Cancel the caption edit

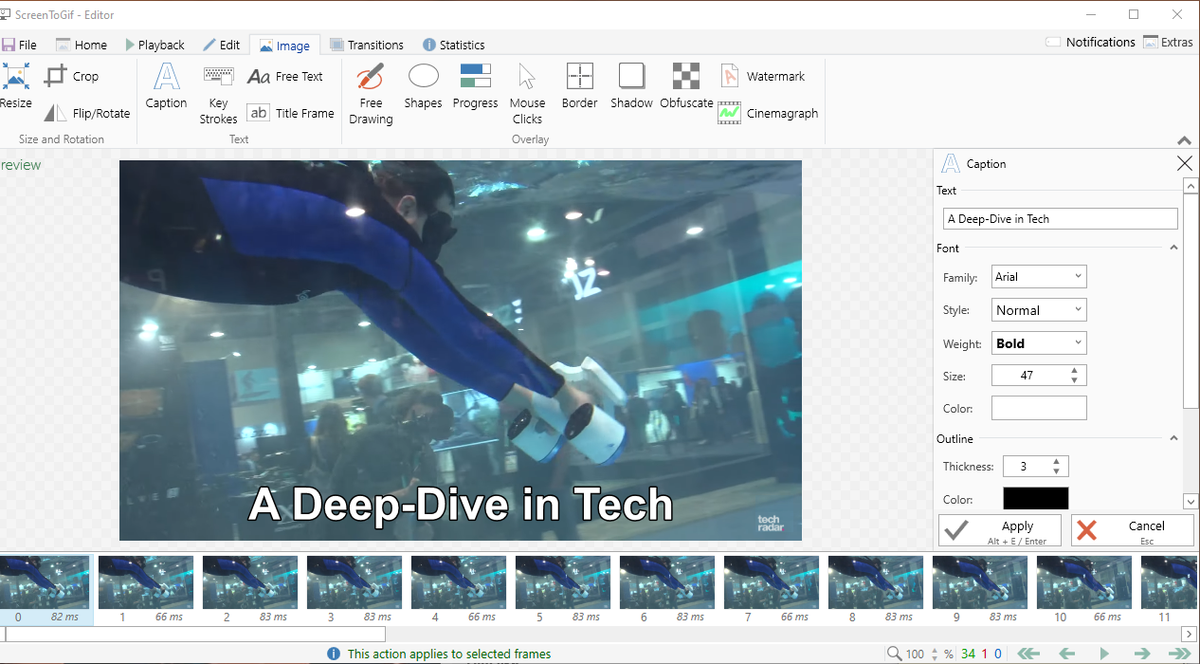pyautogui.click(x=1131, y=530)
